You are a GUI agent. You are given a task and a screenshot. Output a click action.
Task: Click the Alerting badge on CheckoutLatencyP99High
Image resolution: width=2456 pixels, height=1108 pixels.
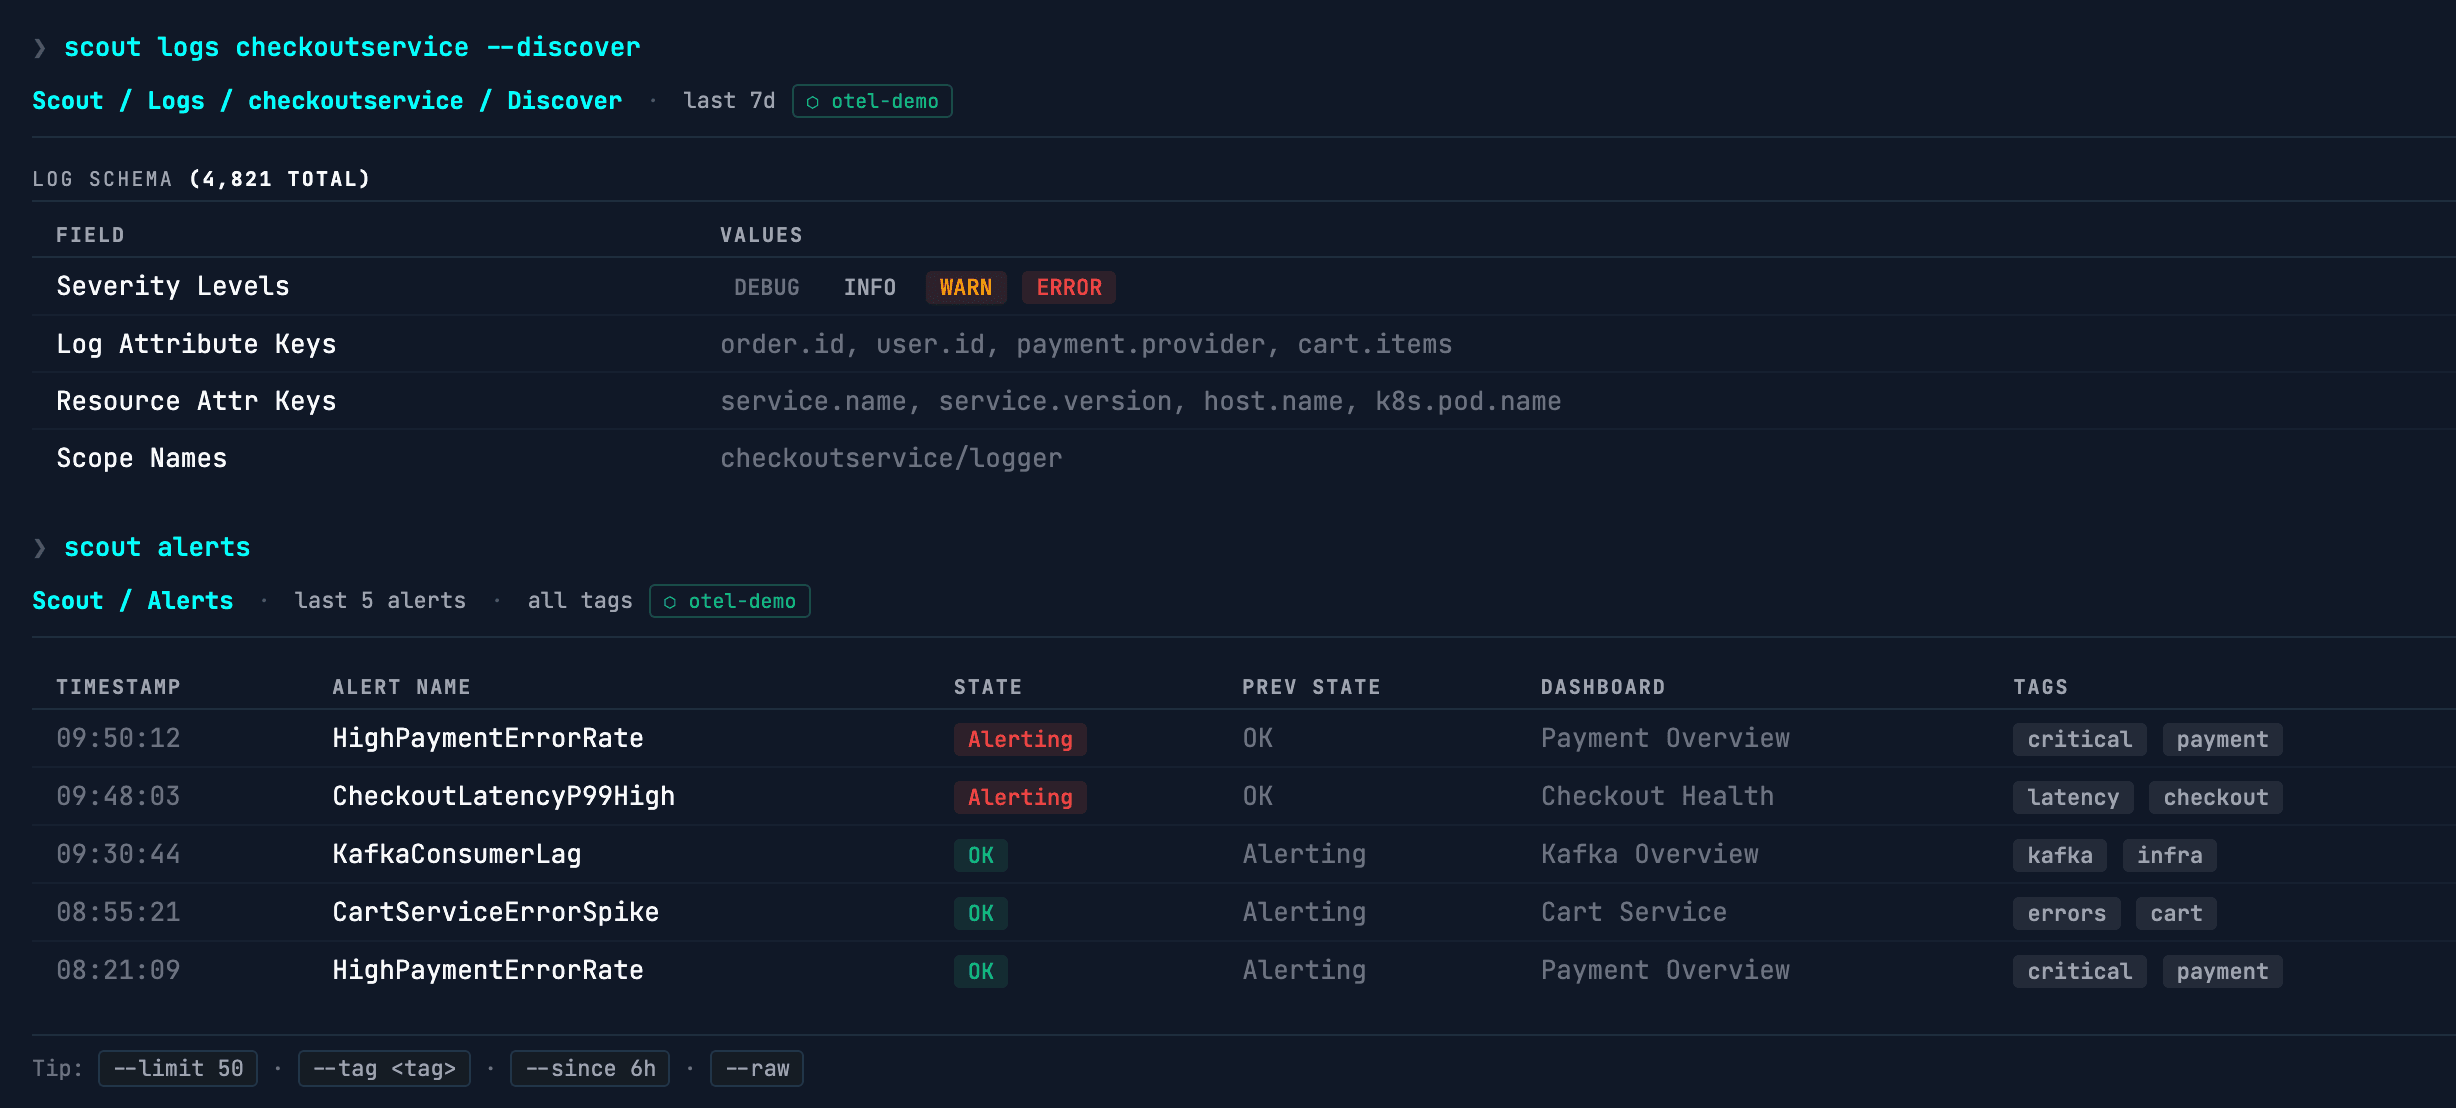click(x=1019, y=797)
